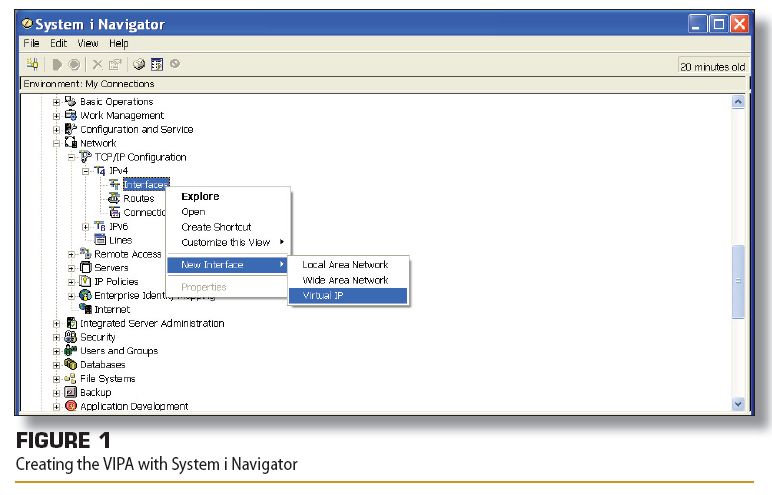Click the IP Policies icon
772x495 pixels.
point(85,281)
